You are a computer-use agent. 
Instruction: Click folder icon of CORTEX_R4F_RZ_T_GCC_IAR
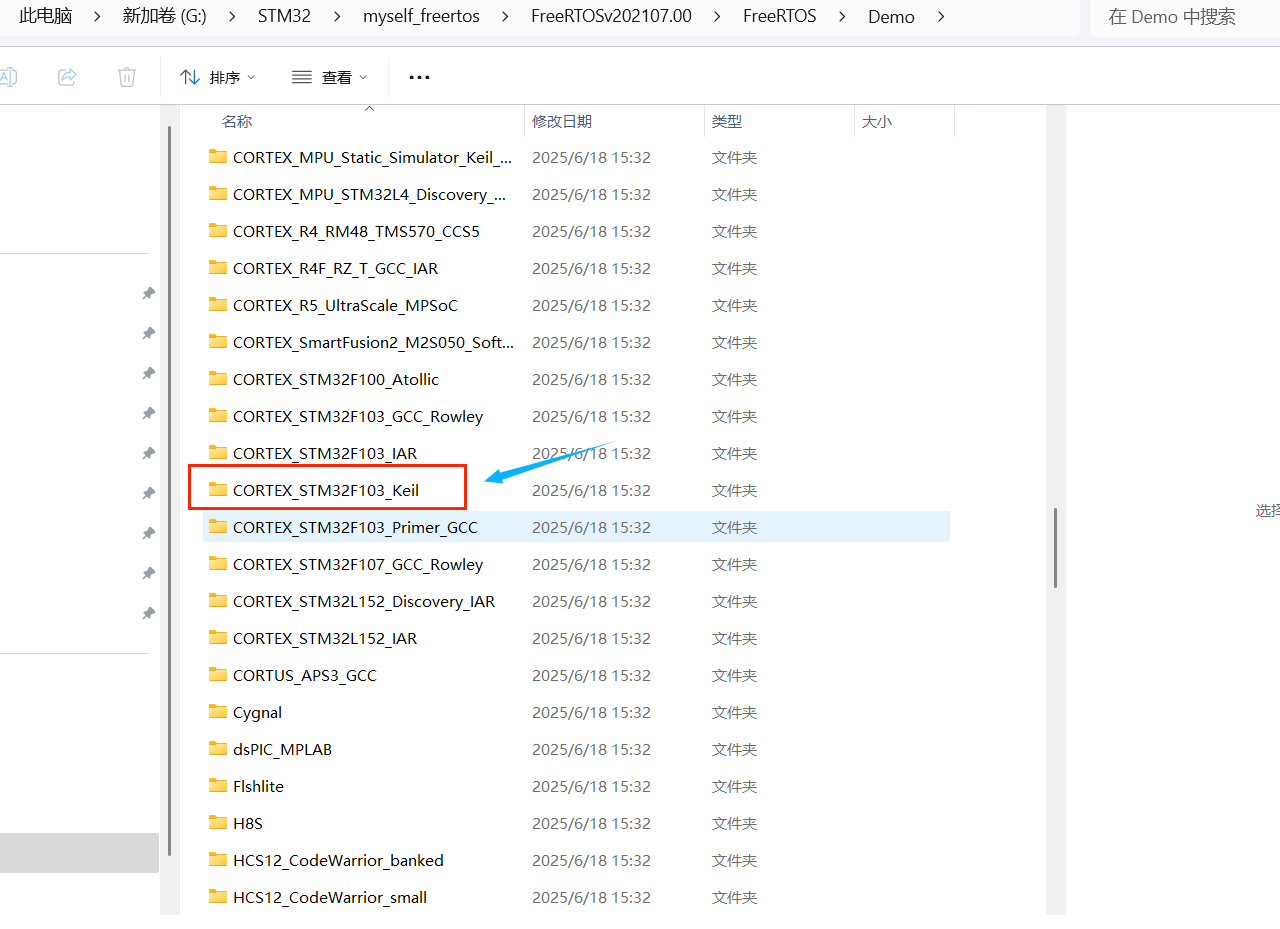tap(218, 267)
